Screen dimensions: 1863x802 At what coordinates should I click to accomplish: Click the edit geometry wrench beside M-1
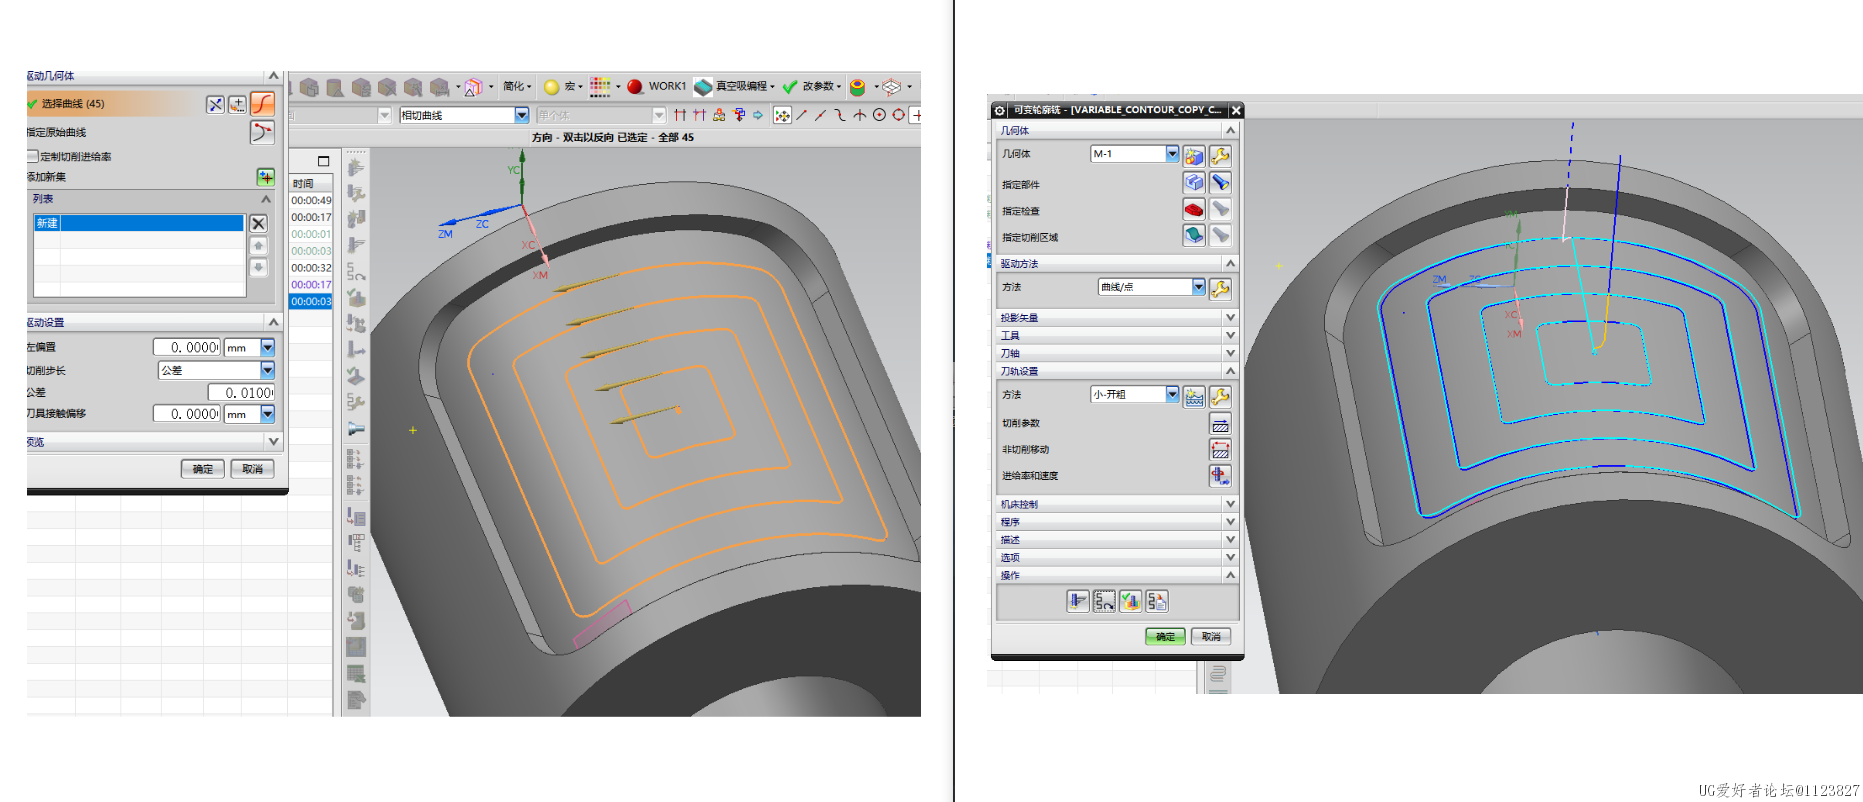coord(1220,156)
